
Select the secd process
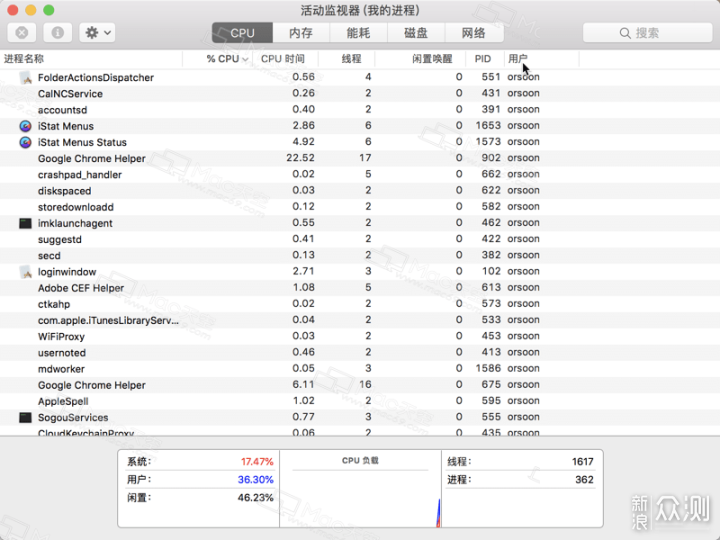tap(360, 255)
